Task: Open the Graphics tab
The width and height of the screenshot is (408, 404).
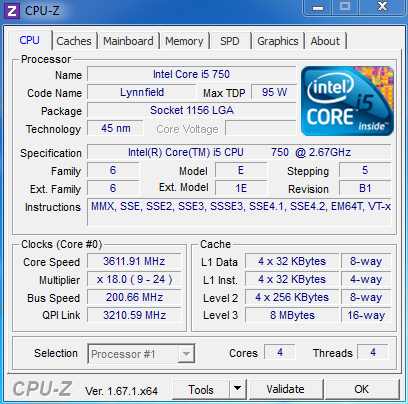Action: pyautogui.click(x=278, y=41)
